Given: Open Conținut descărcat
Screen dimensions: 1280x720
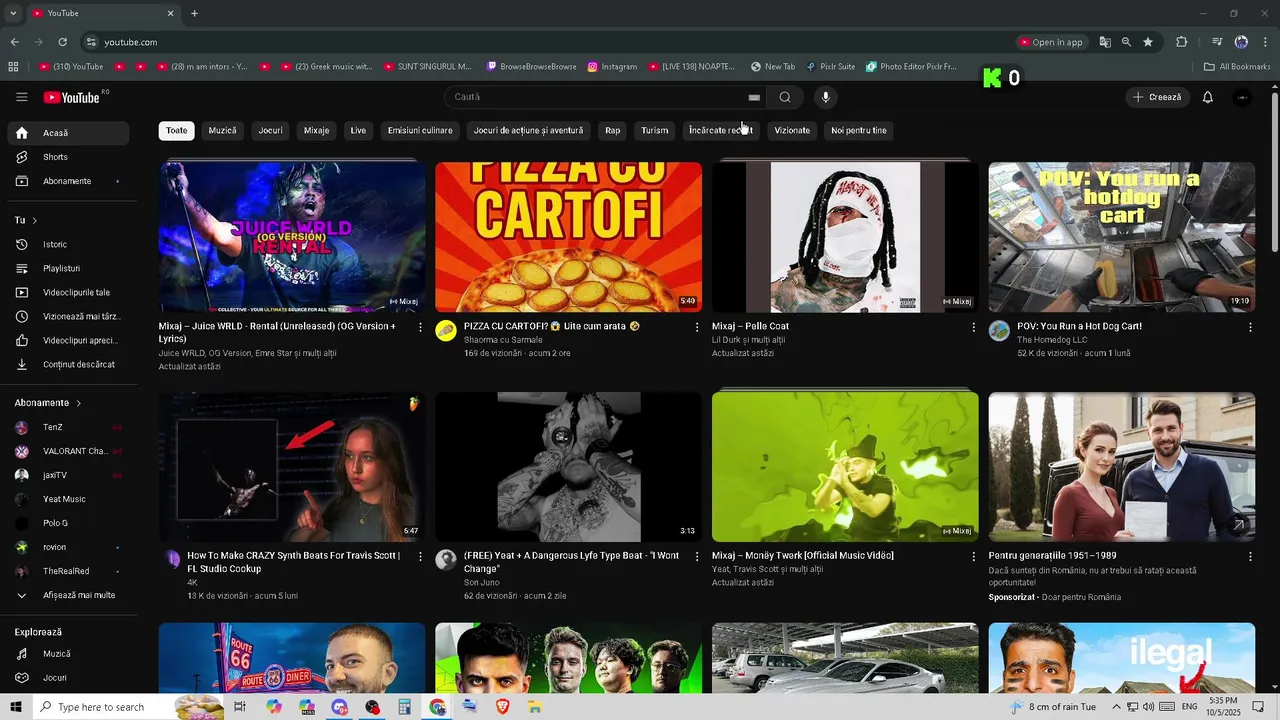Looking at the screenshot, I should pyautogui.click(x=68, y=364).
